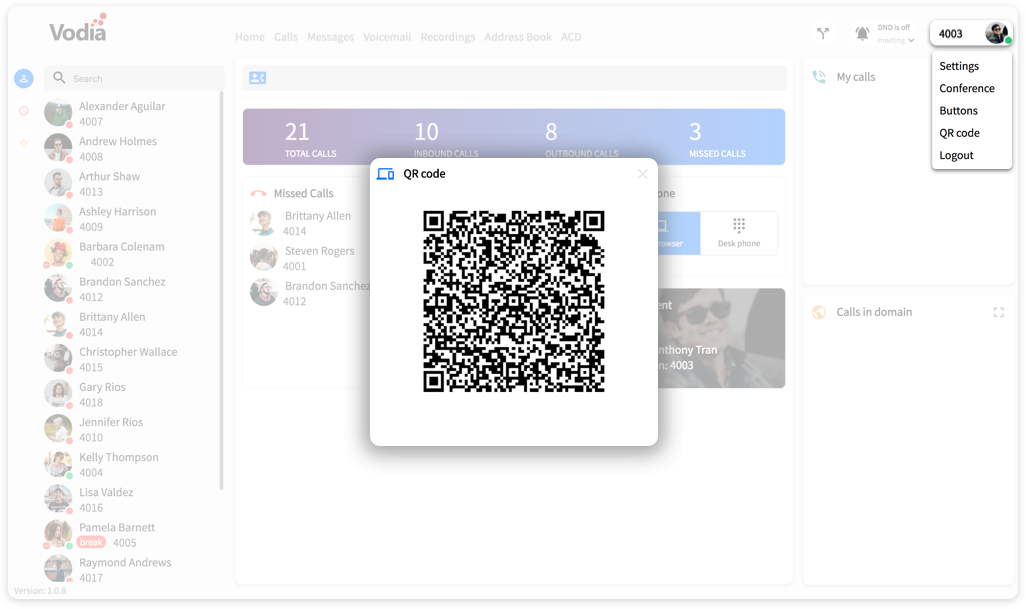Click Pamela Barnett's avatar
Viewport: 1026px width, 609px height.
(58, 534)
